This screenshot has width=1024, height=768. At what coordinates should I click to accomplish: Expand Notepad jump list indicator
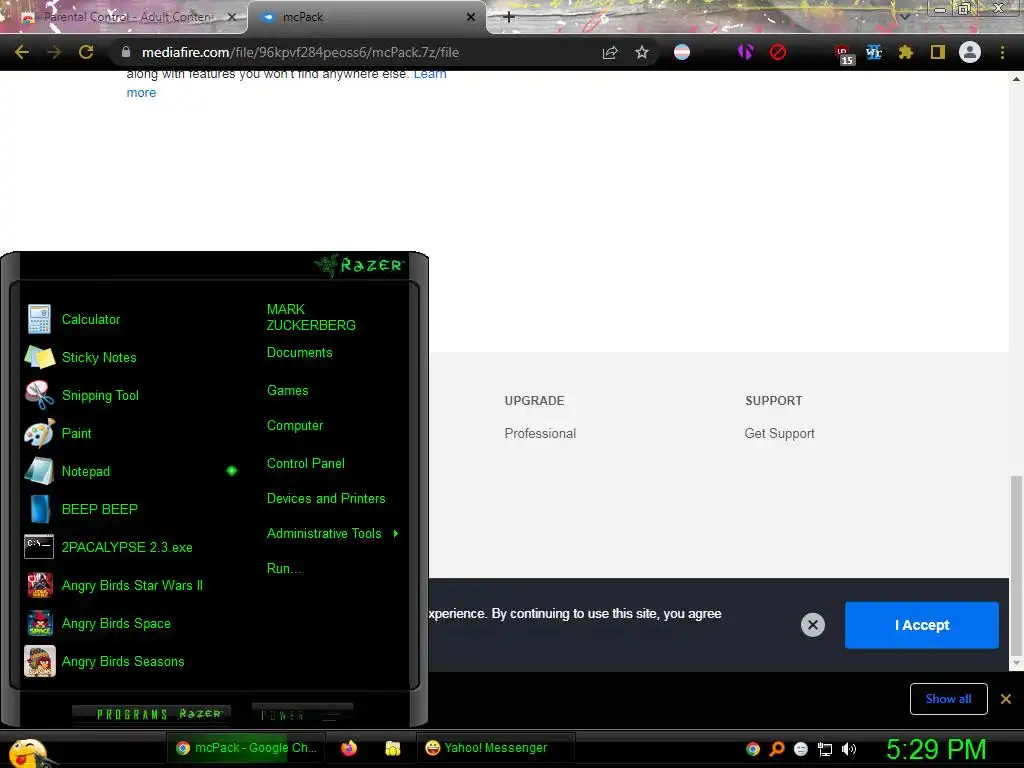tap(232, 471)
